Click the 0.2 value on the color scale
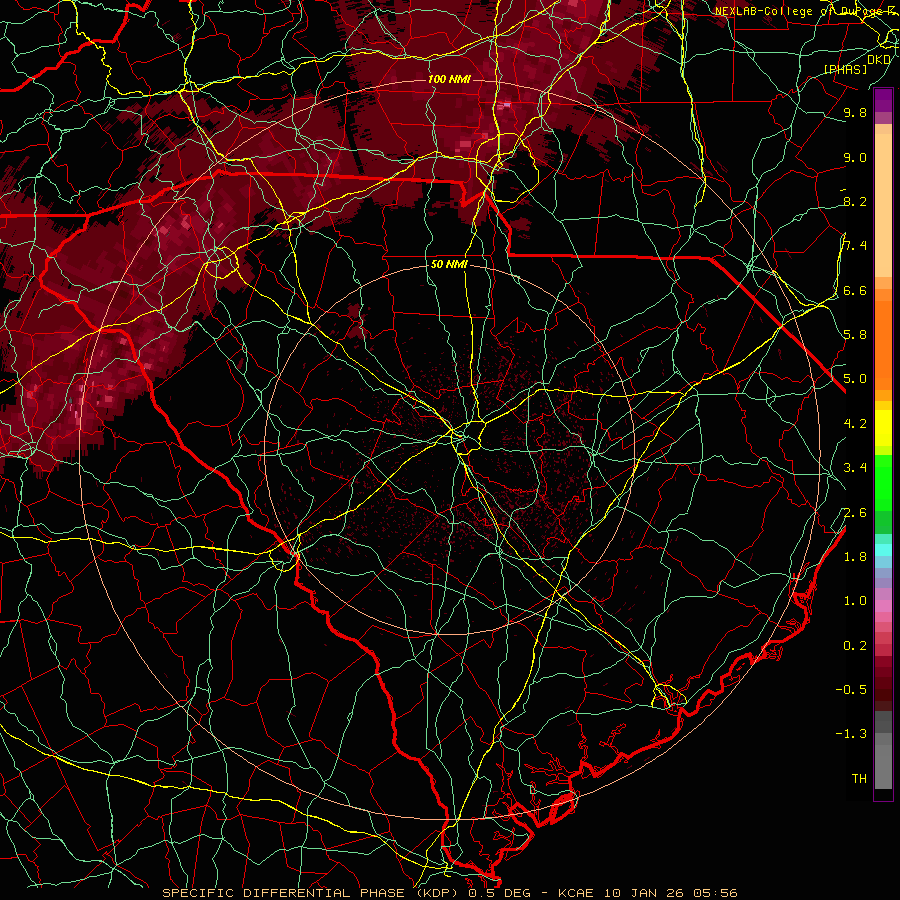The image size is (900, 900). pos(855,646)
